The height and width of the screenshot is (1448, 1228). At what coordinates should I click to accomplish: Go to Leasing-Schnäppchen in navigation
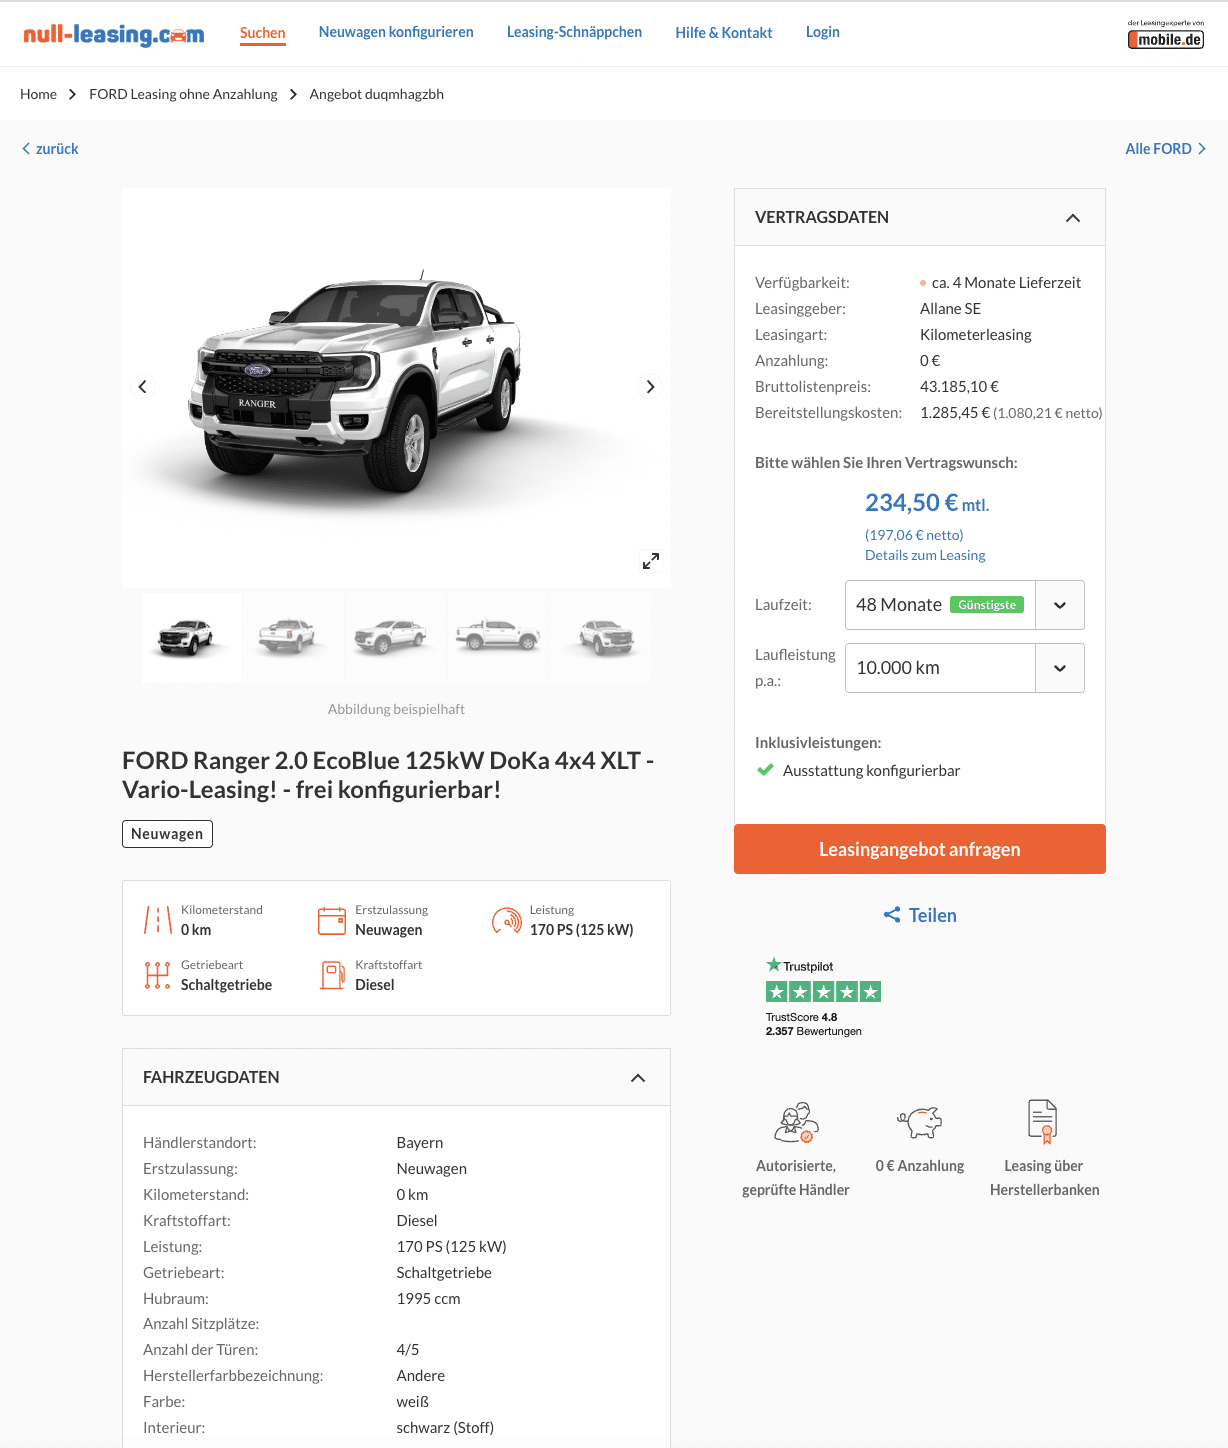[x=574, y=32]
